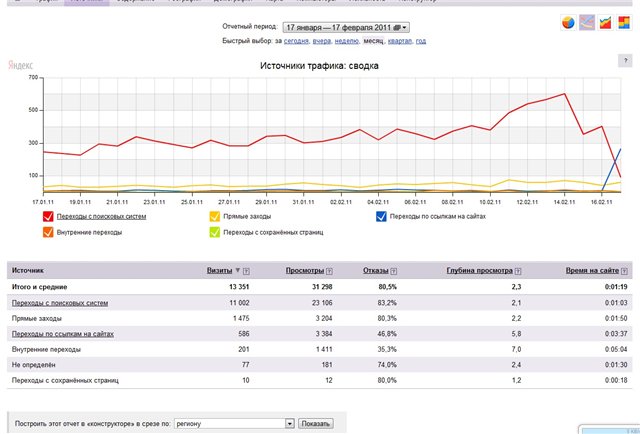Toggle the Переходы с поисковых систем series checkbox
Viewport: 640px width, 434px height.
click(x=47, y=216)
